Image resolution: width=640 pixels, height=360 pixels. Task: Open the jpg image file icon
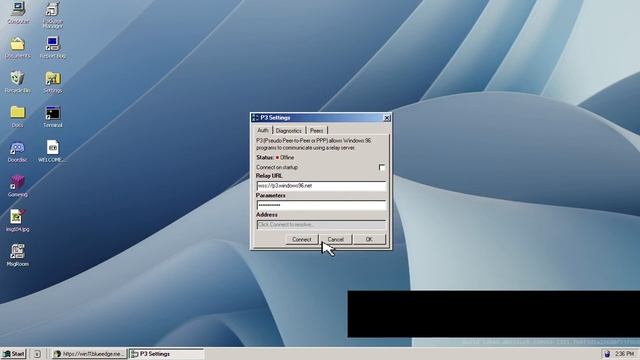(18, 221)
